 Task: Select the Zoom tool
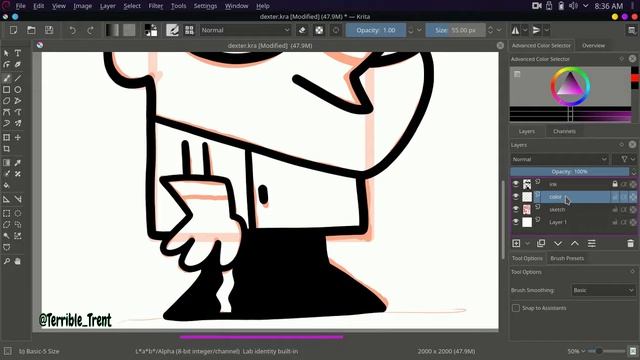click(7, 261)
